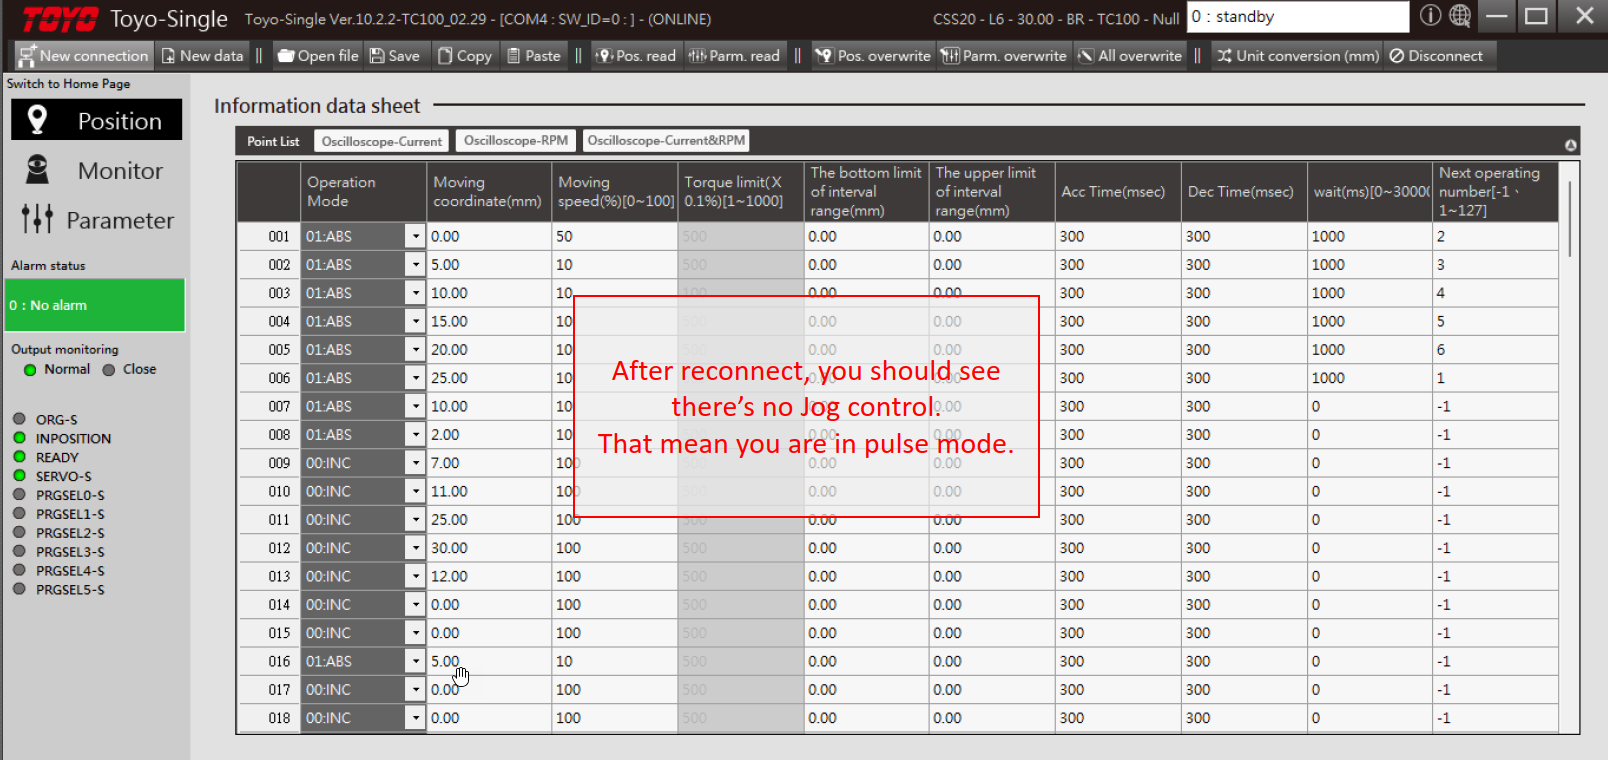The width and height of the screenshot is (1608, 760).
Task: Open the Position page
Action: tap(97, 120)
